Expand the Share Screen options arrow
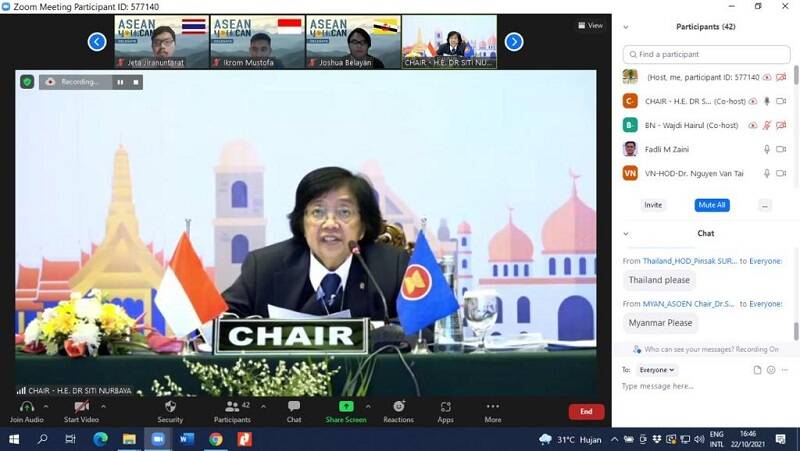Image resolution: width=800 pixels, height=451 pixels. [368, 406]
